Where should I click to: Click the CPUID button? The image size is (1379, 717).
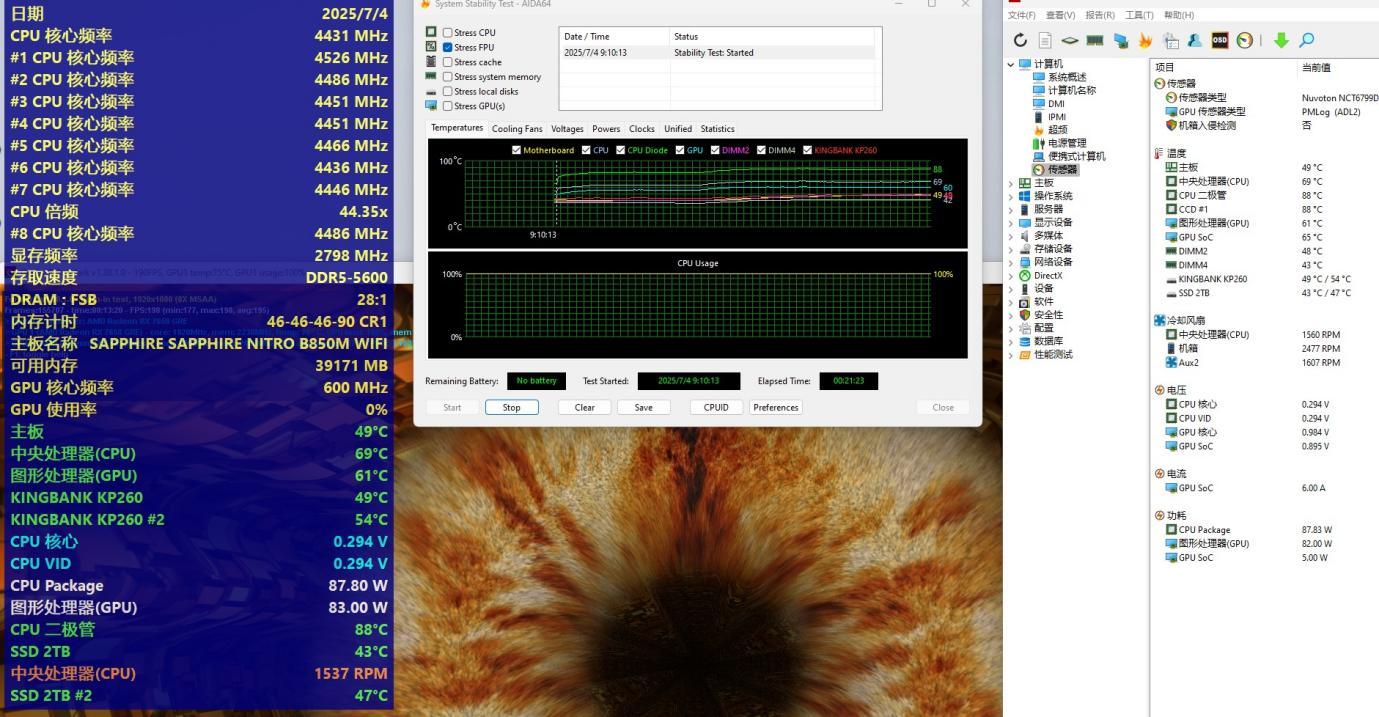[x=716, y=407]
